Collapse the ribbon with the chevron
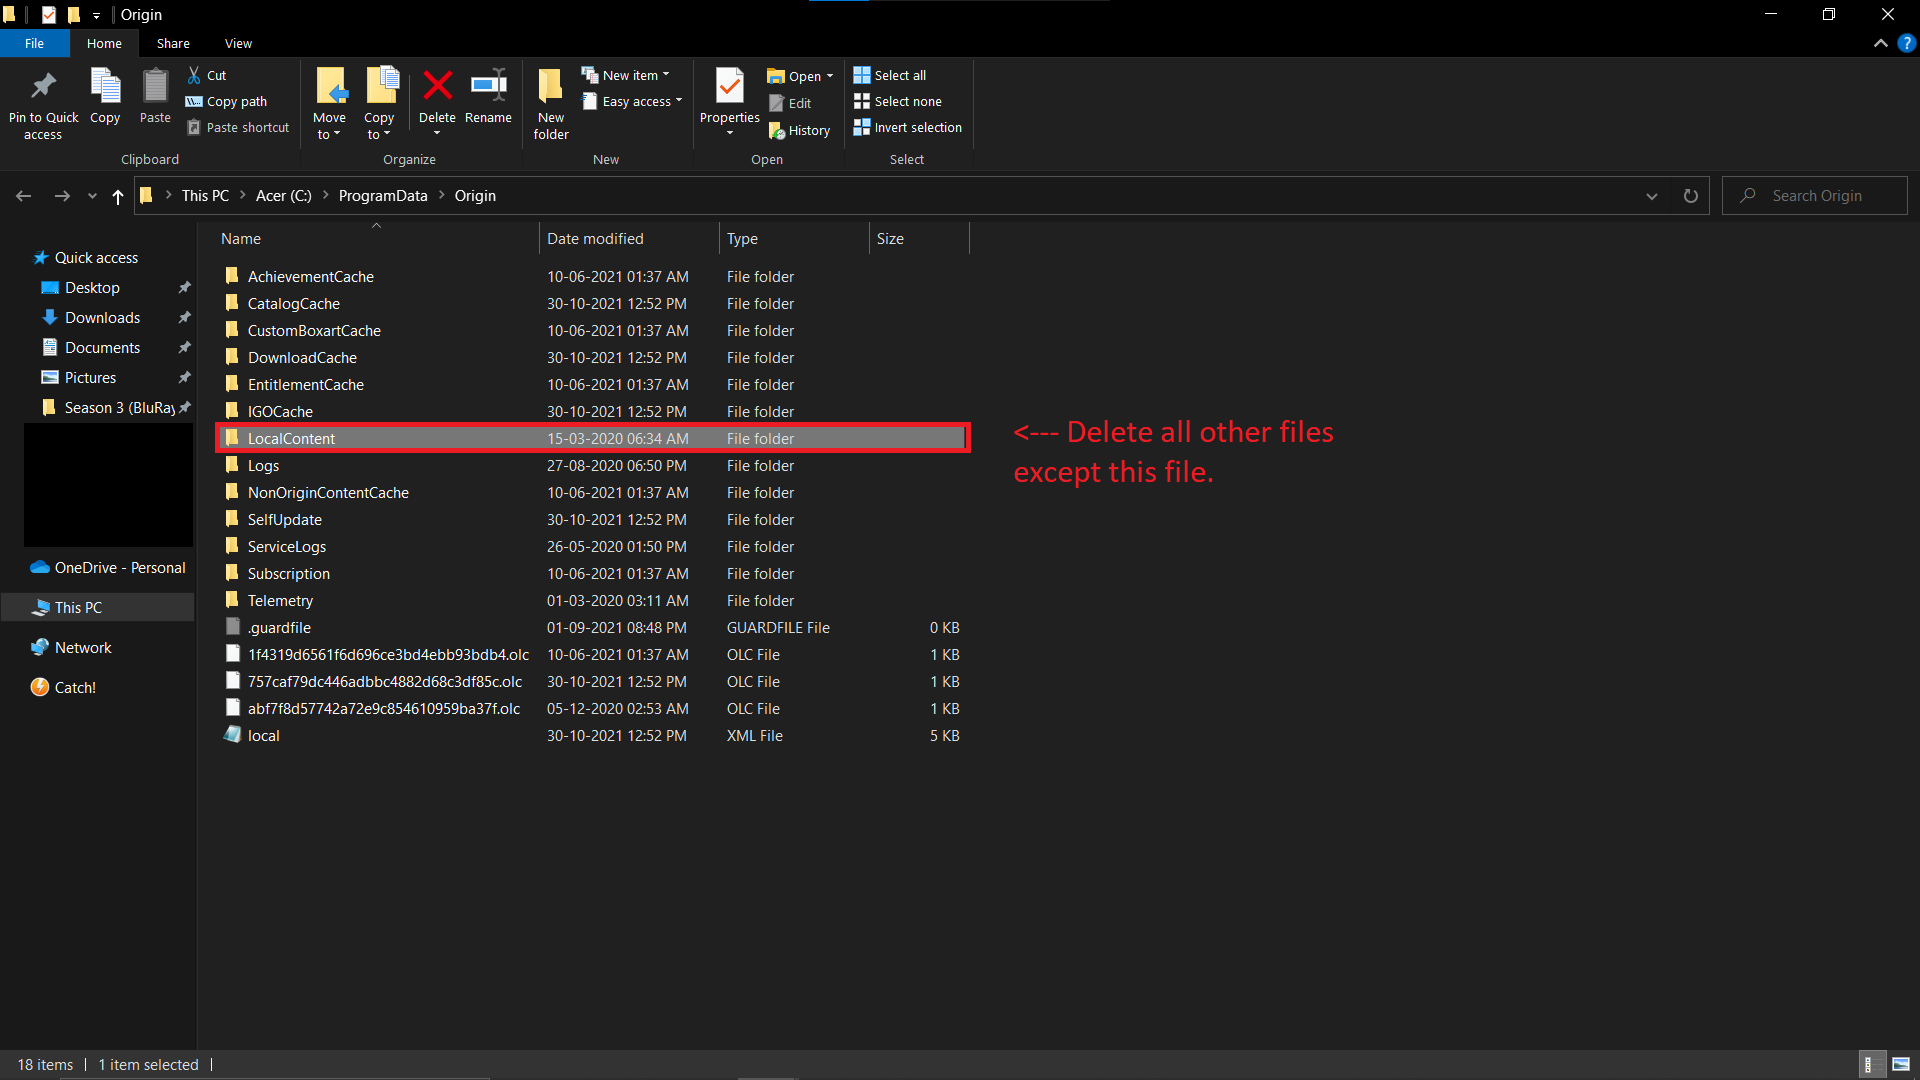1920x1080 pixels. (x=1881, y=43)
